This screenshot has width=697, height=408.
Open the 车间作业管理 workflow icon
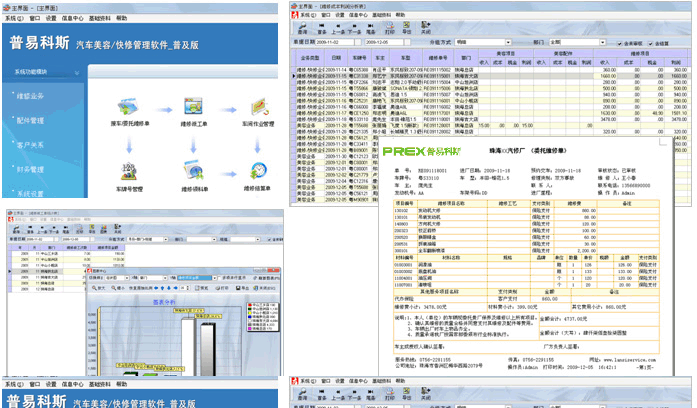point(259,107)
